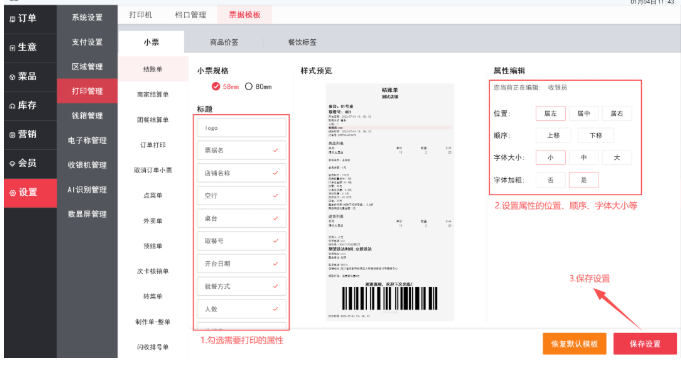Choose 商家结算单 receipt type
Viewport: 681px width, 368px height.
[x=153, y=94]
